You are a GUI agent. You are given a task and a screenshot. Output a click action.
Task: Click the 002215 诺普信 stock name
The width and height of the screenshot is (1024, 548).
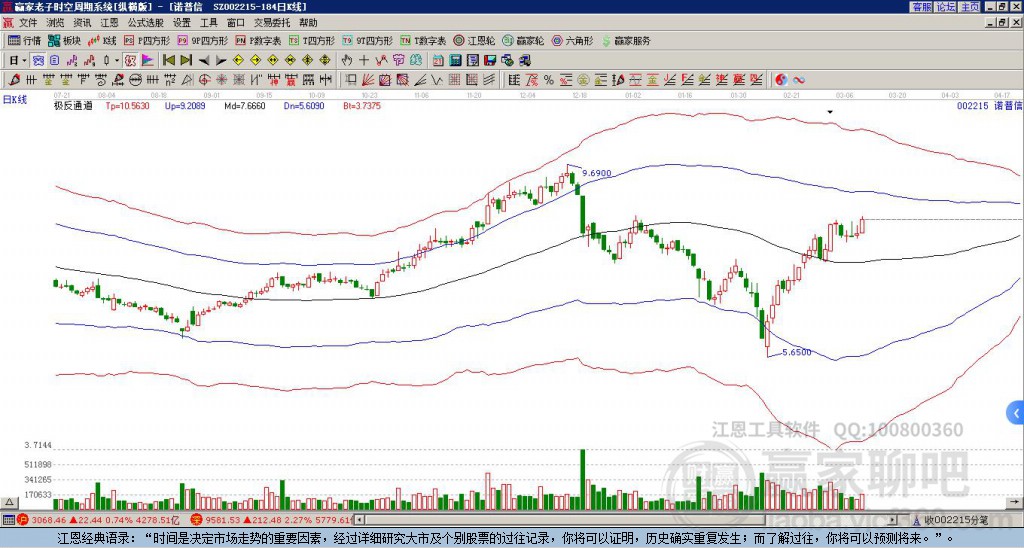tap(989, 106)
